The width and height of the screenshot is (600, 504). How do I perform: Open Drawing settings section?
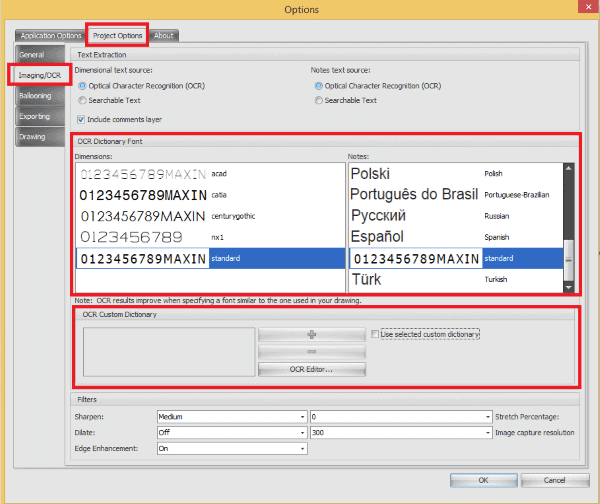coord(40,137)
